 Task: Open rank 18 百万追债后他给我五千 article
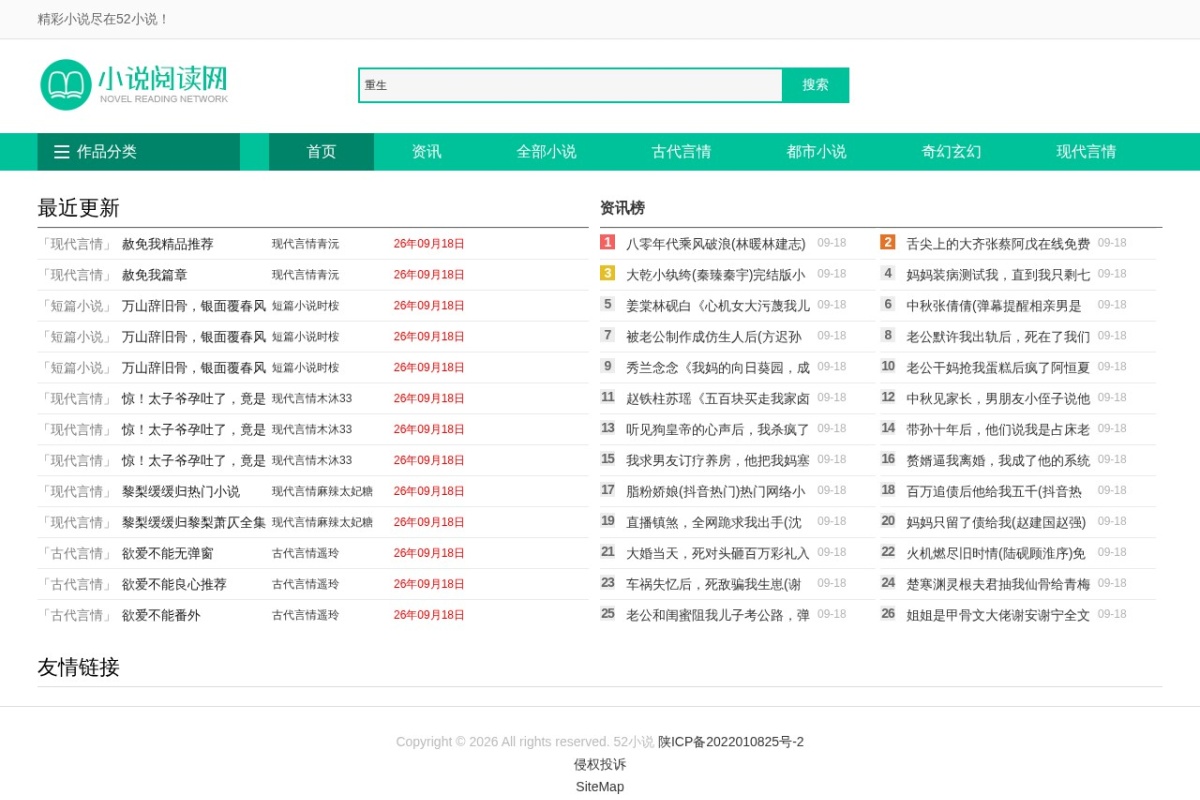click(x=994, y=492)
